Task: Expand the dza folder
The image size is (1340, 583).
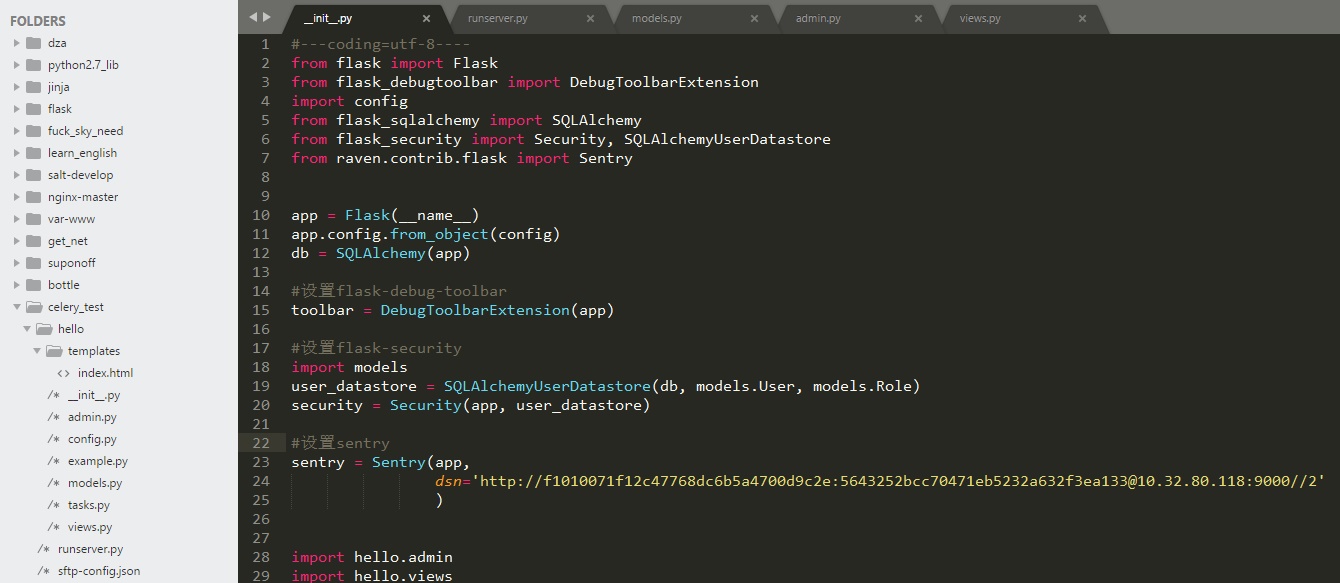Action: click(x=17, y=43)
